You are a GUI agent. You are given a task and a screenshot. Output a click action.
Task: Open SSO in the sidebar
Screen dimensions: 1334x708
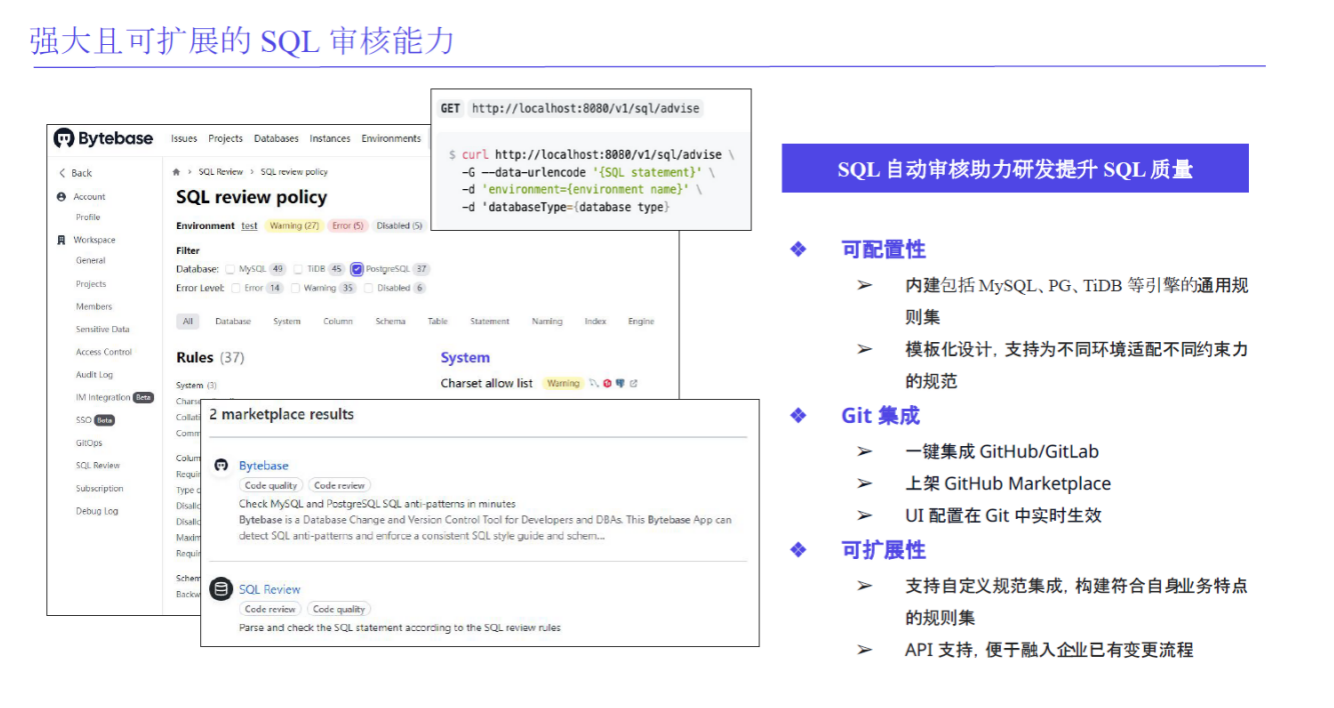84,420
